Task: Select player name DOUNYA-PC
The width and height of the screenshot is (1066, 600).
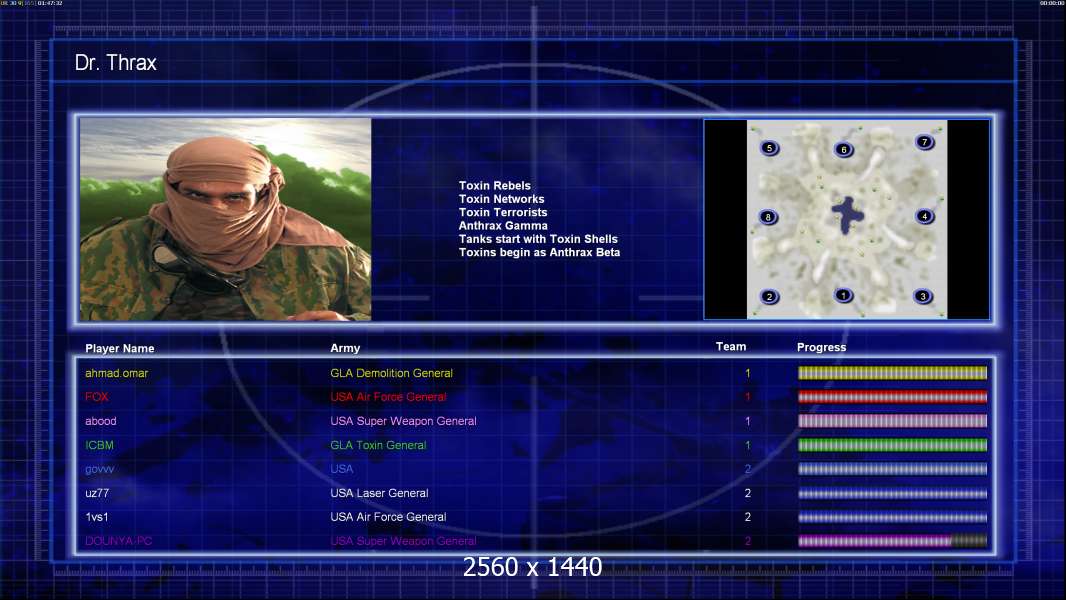Action: pos(118,542)
